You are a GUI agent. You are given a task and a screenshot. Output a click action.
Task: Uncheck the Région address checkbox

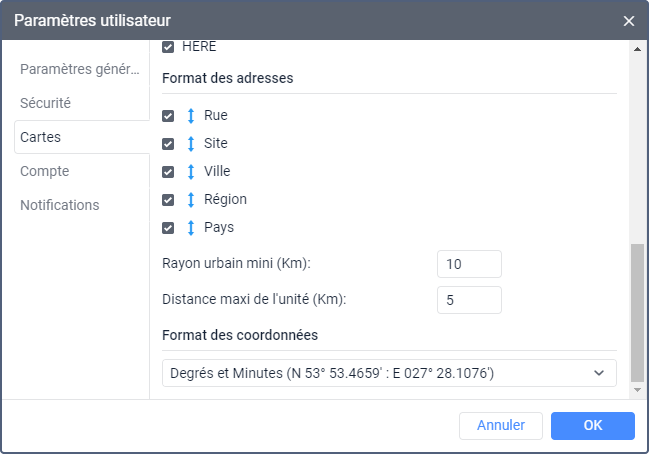[168, 200]
